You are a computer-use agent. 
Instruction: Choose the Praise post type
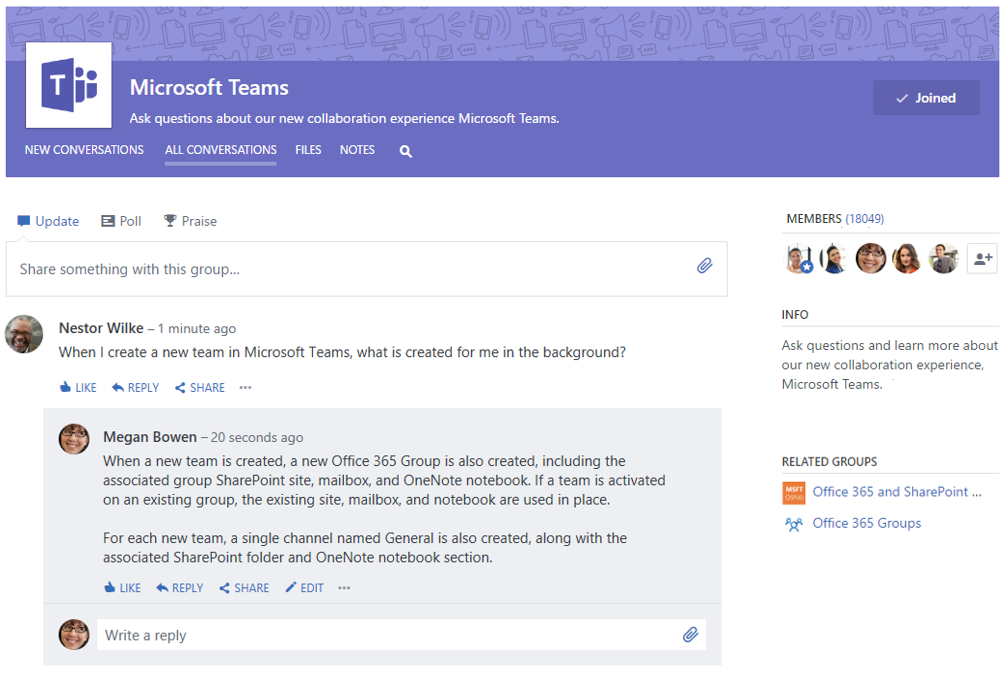click(190, 221)
